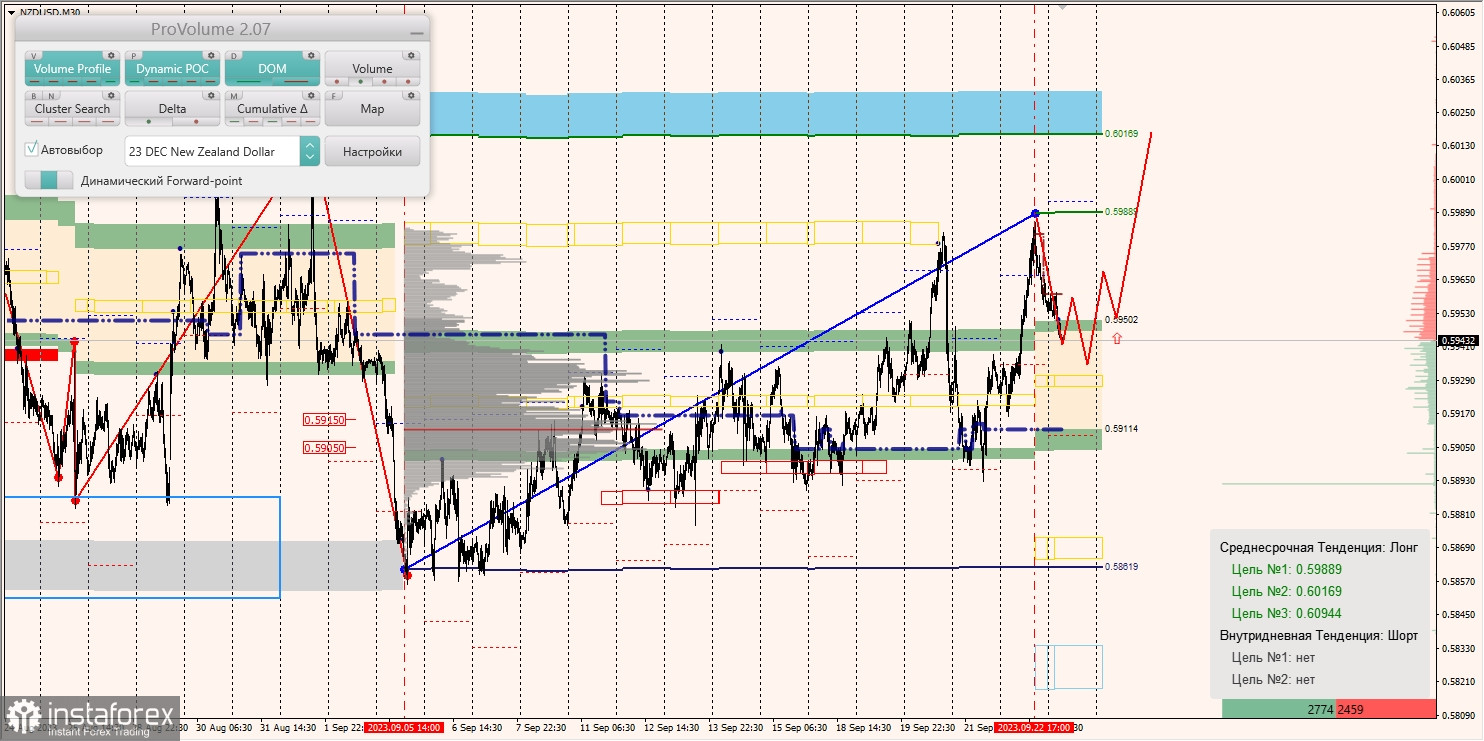1484x741 pixels.
Task: Enable the Map indicator
Action: pyautogui.click(x=372, y=109)
